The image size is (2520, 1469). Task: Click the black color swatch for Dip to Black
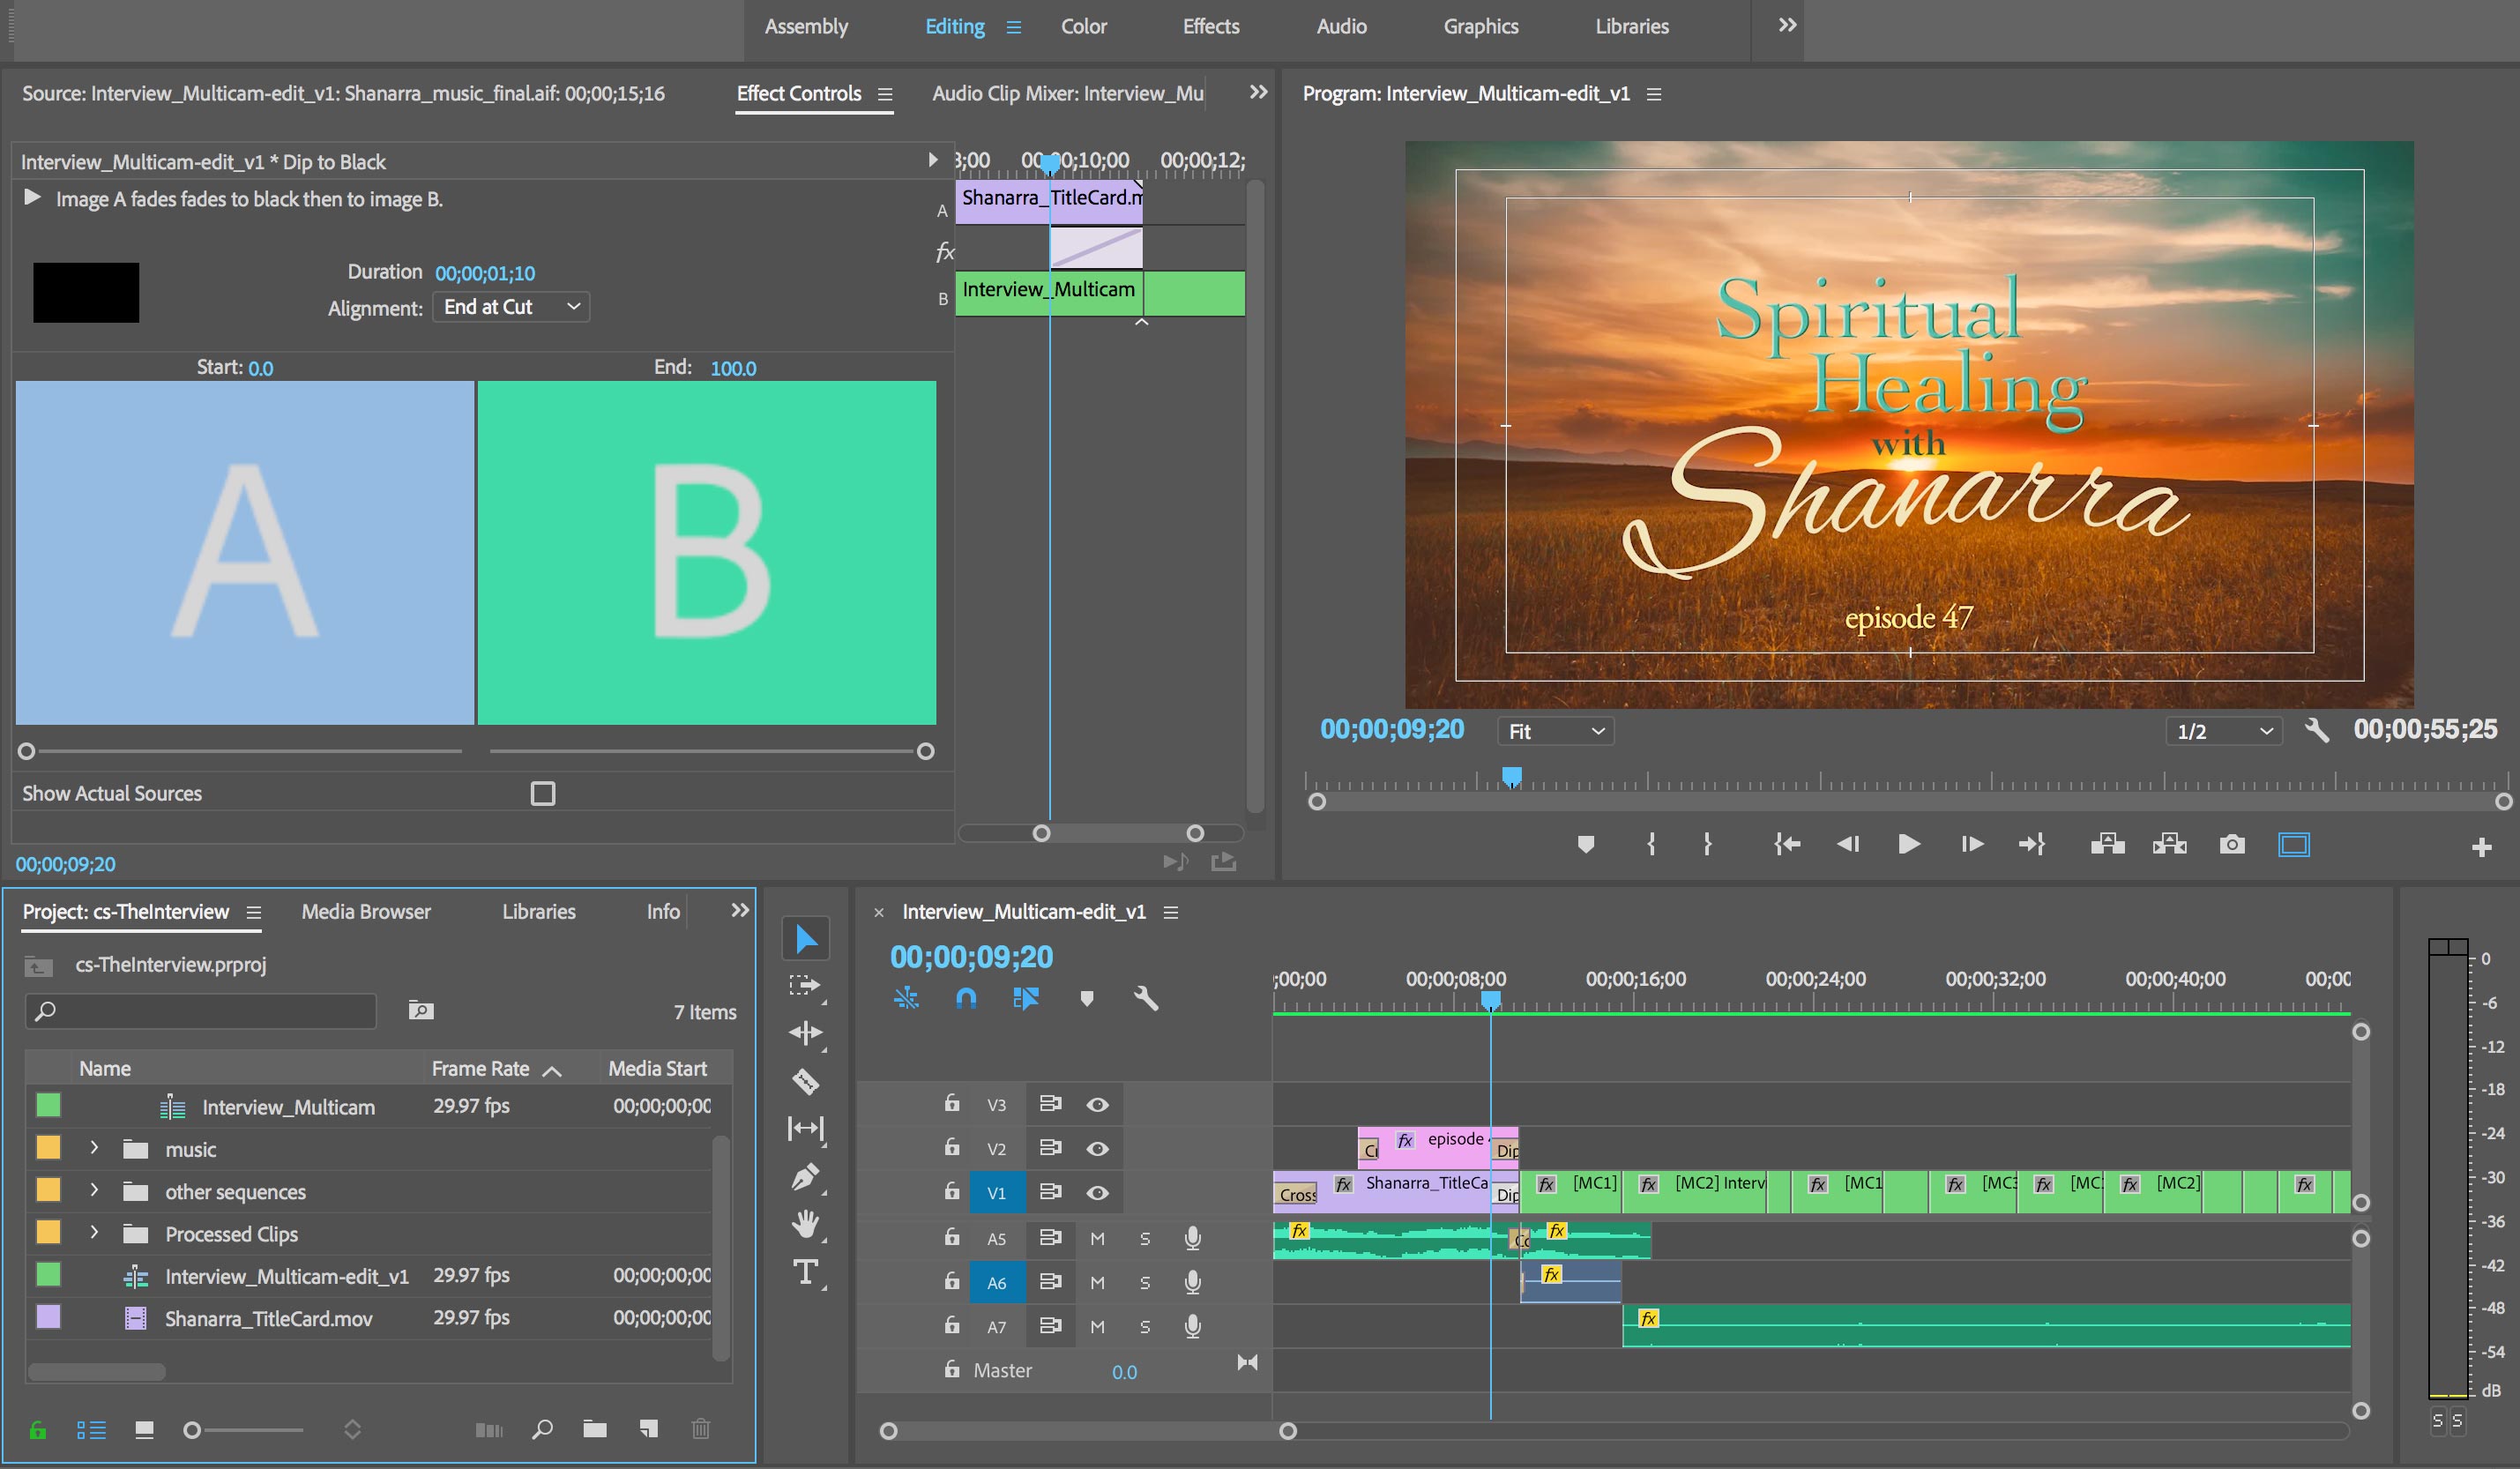(86, 293)
